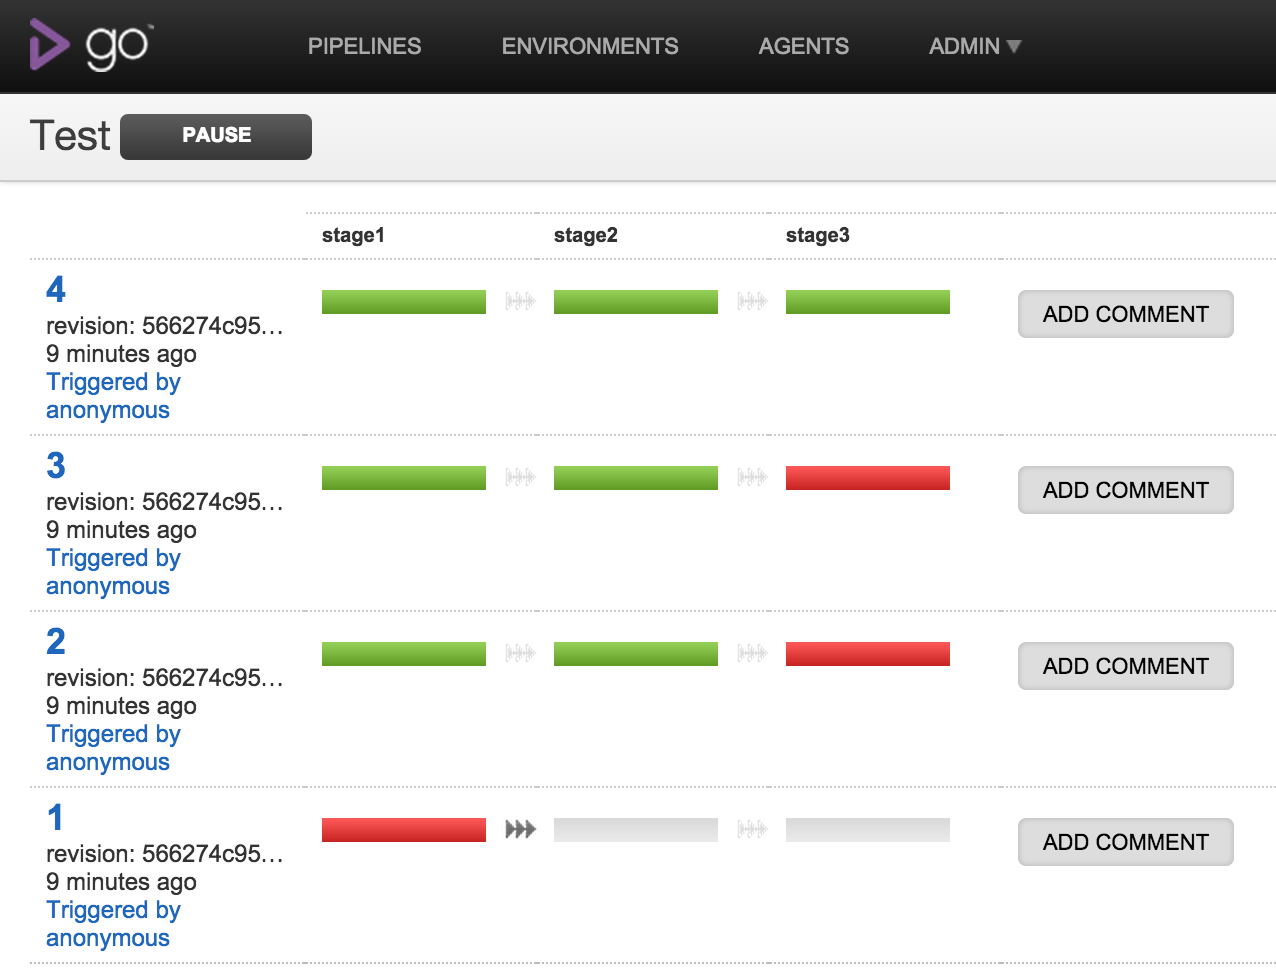Click arrow icon between stage1 and stage2, run 4

pyautogui.click(x=520, y=301)
